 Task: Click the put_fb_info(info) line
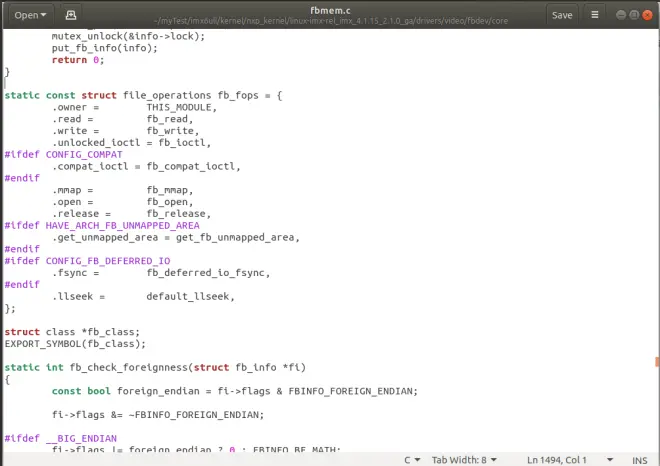104,48
